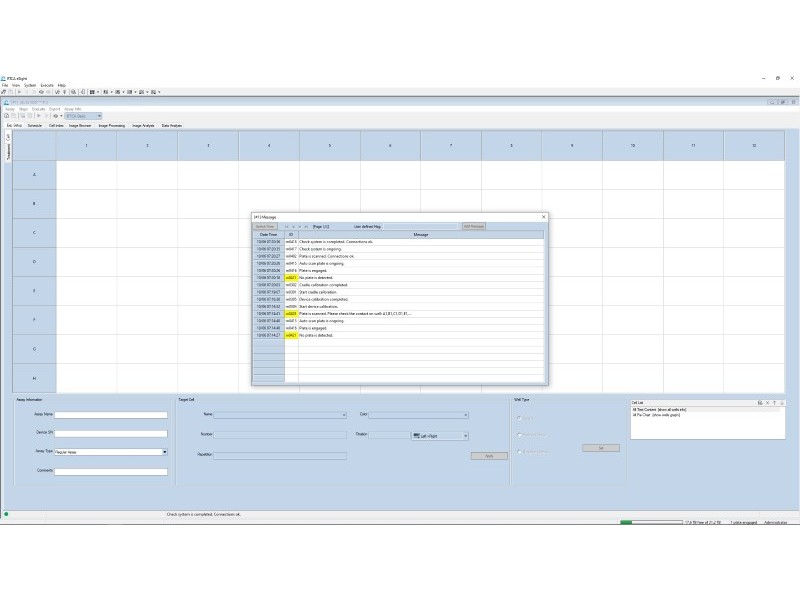Click the Switch Time button
Screen dimensions: 800x600
point(265,227)
